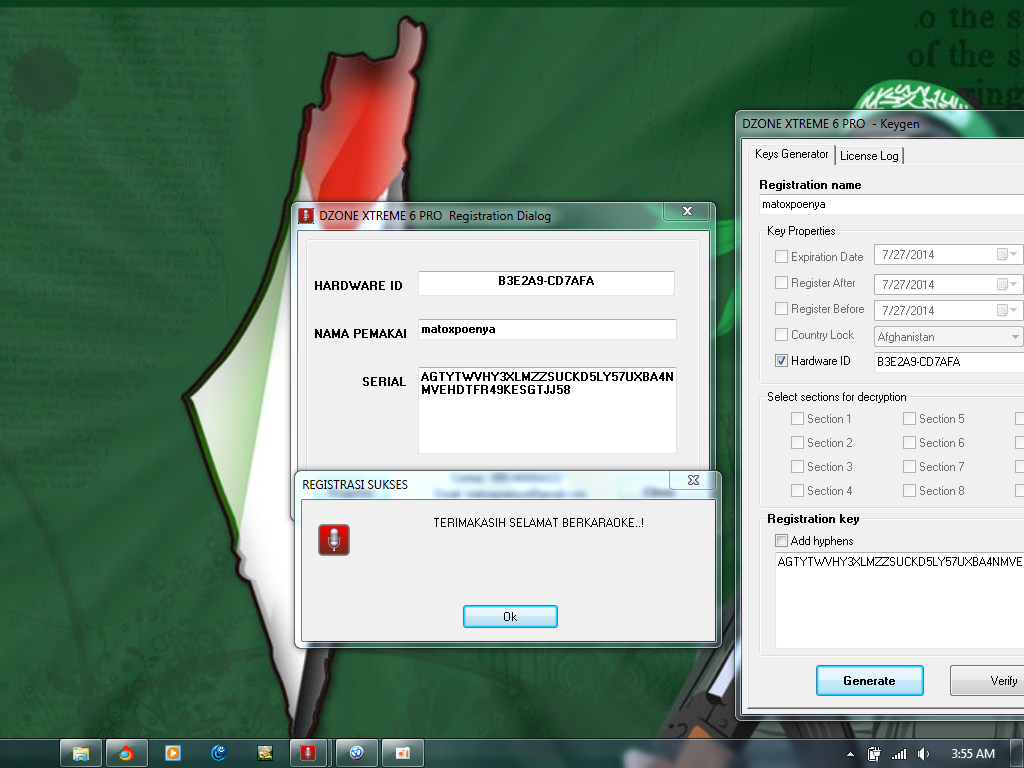Click the Generate button in Keygen

[869, 680]
